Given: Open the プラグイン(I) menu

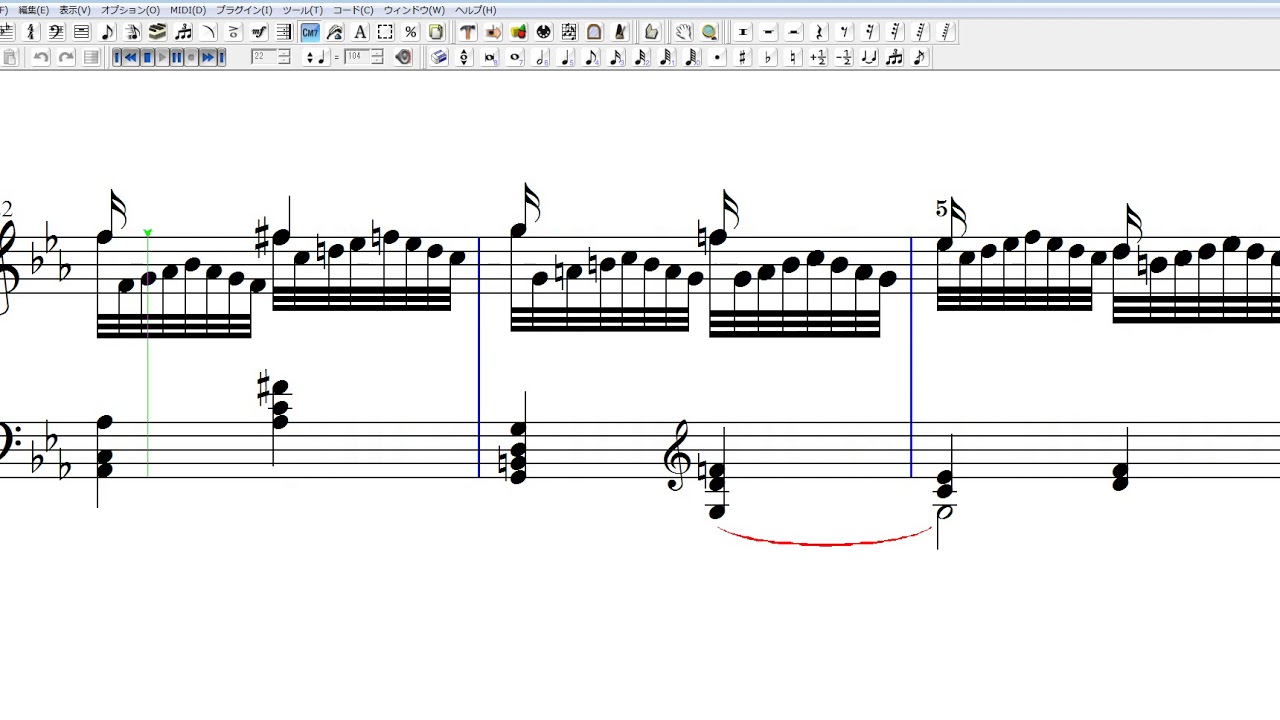Looking at the screenshot, I should pos(244,10).
